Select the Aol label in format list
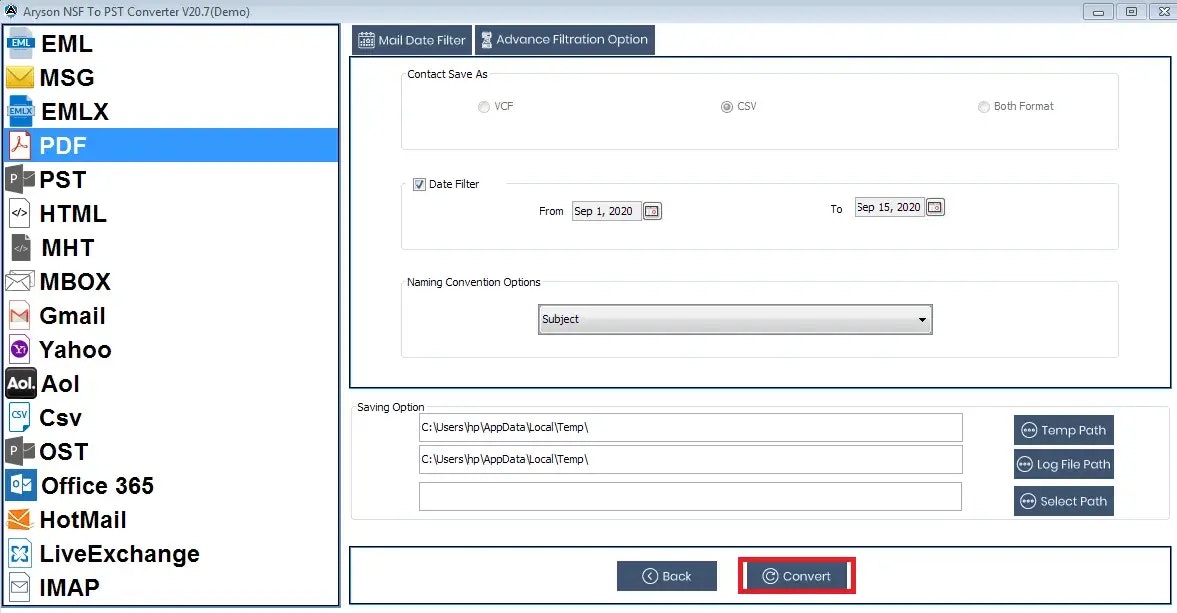The width and height of the screenshot is (1177, 613). [60, 384]
